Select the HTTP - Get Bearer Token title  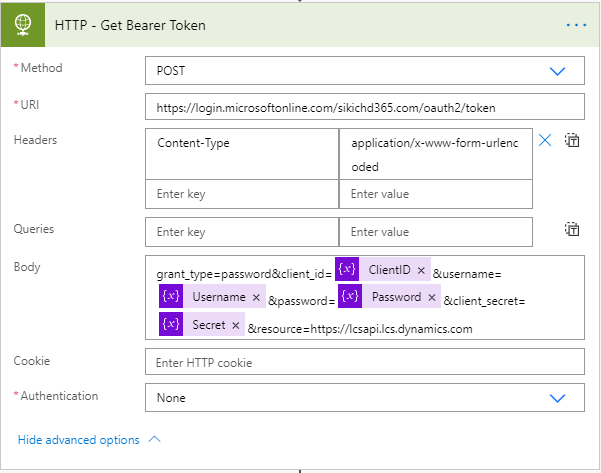click(x=130, y=25)
